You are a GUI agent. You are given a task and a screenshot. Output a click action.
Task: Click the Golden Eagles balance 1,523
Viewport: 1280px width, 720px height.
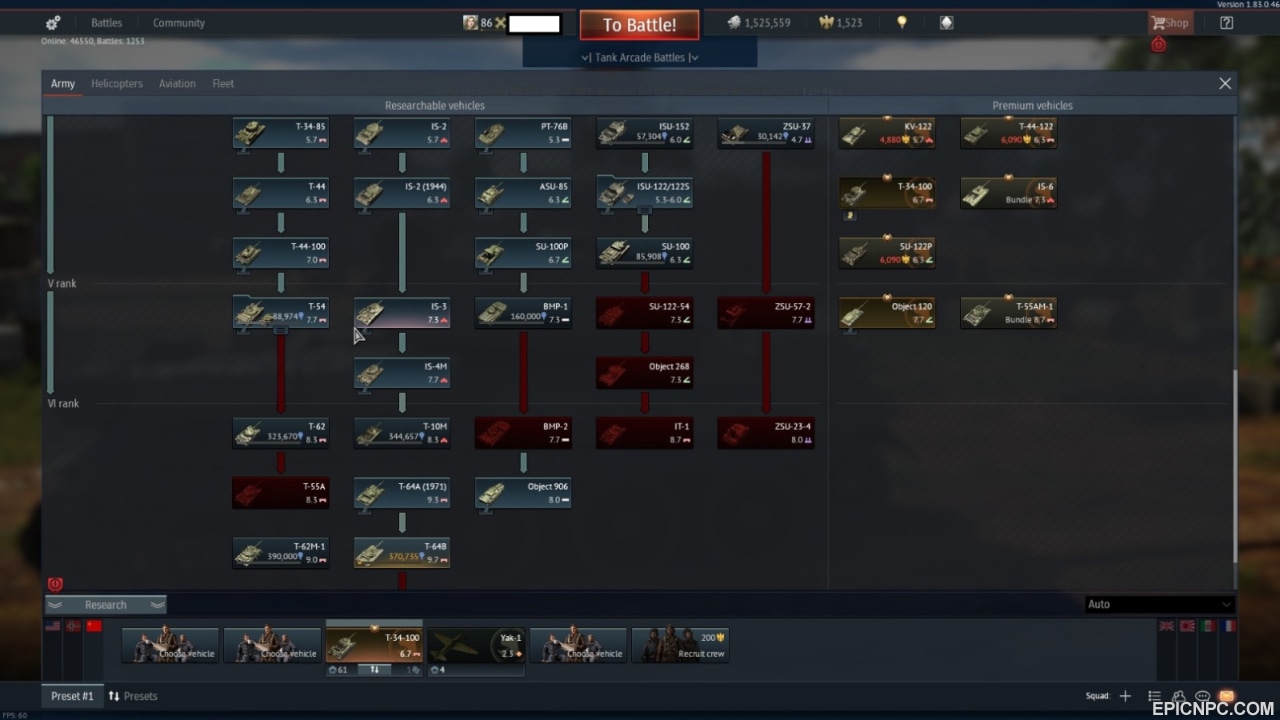(840, 23)
